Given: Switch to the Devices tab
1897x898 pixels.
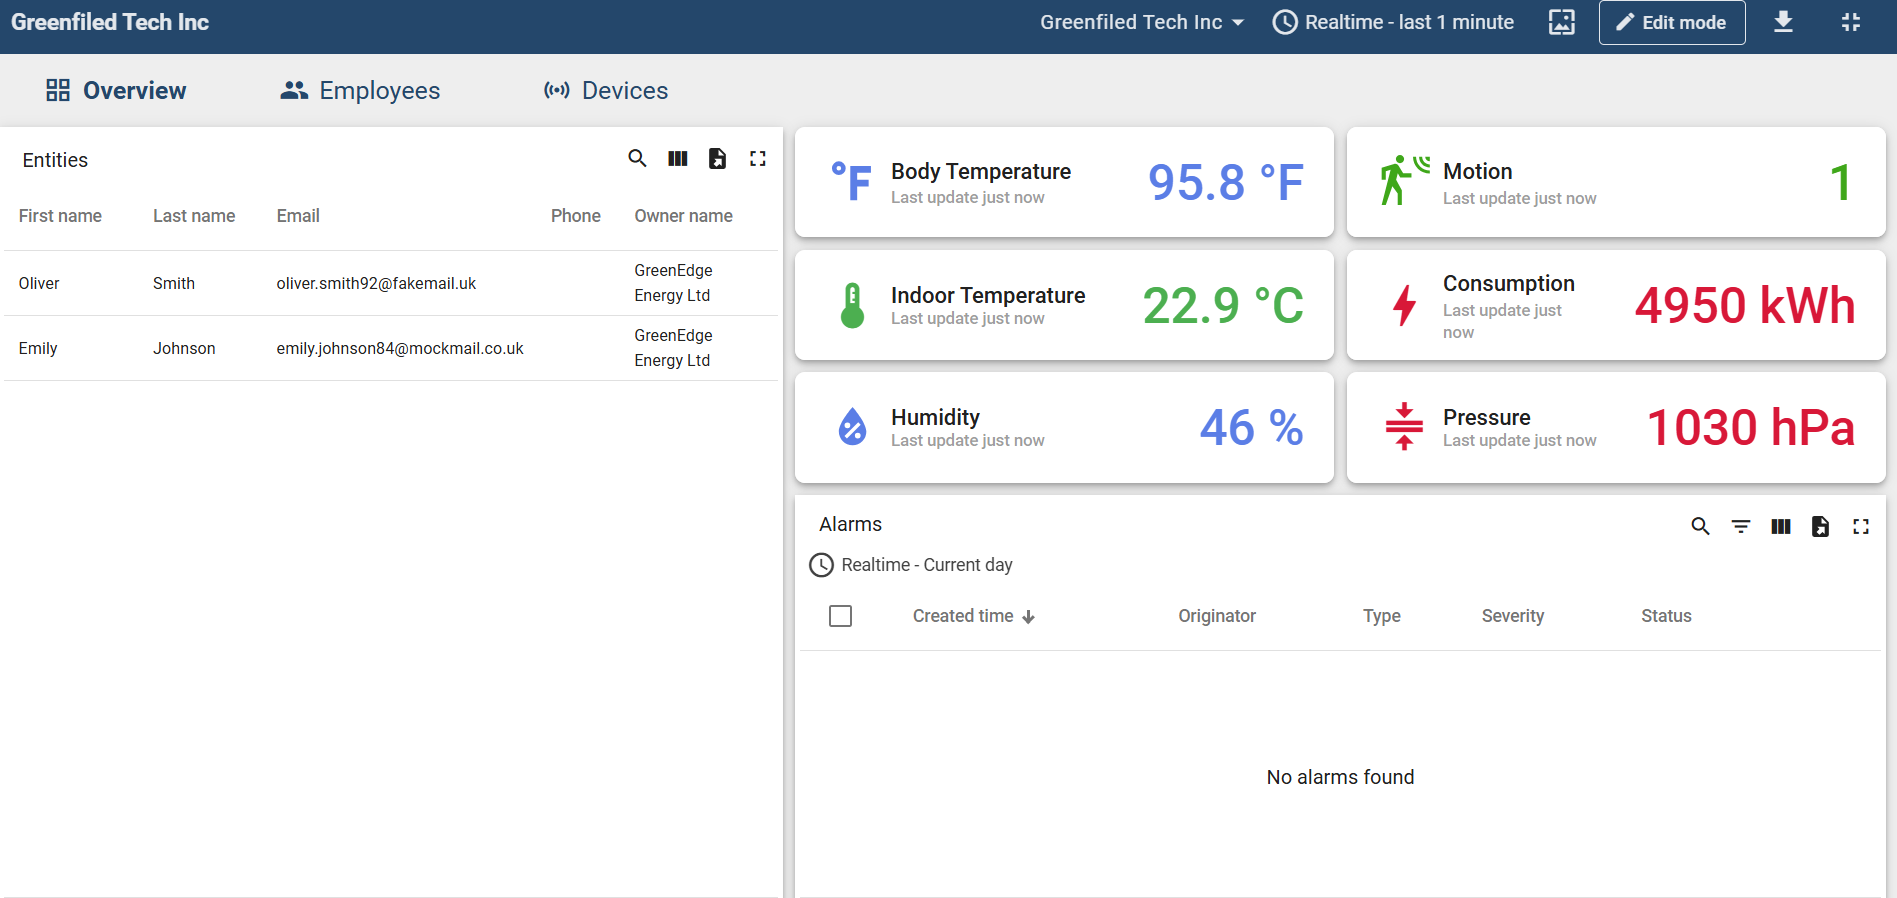Looking at the screenshot, I should (x=606, y=91).
